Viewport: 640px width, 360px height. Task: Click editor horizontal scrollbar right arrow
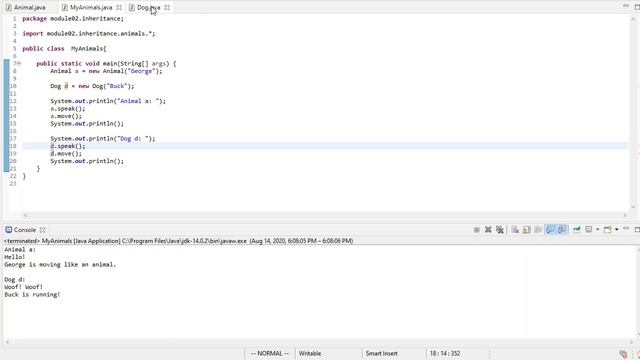coord(624,215)
